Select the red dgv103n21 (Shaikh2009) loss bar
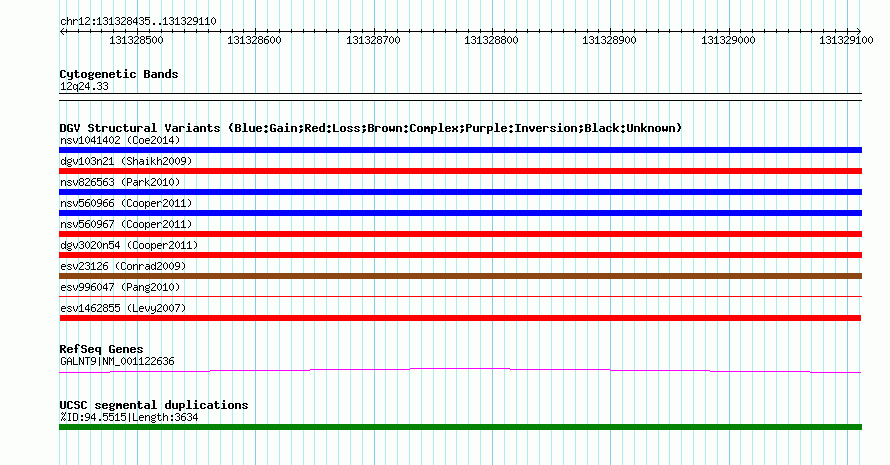Image resolution: width=890 pixels, height=465 pixels. point(460,171)
